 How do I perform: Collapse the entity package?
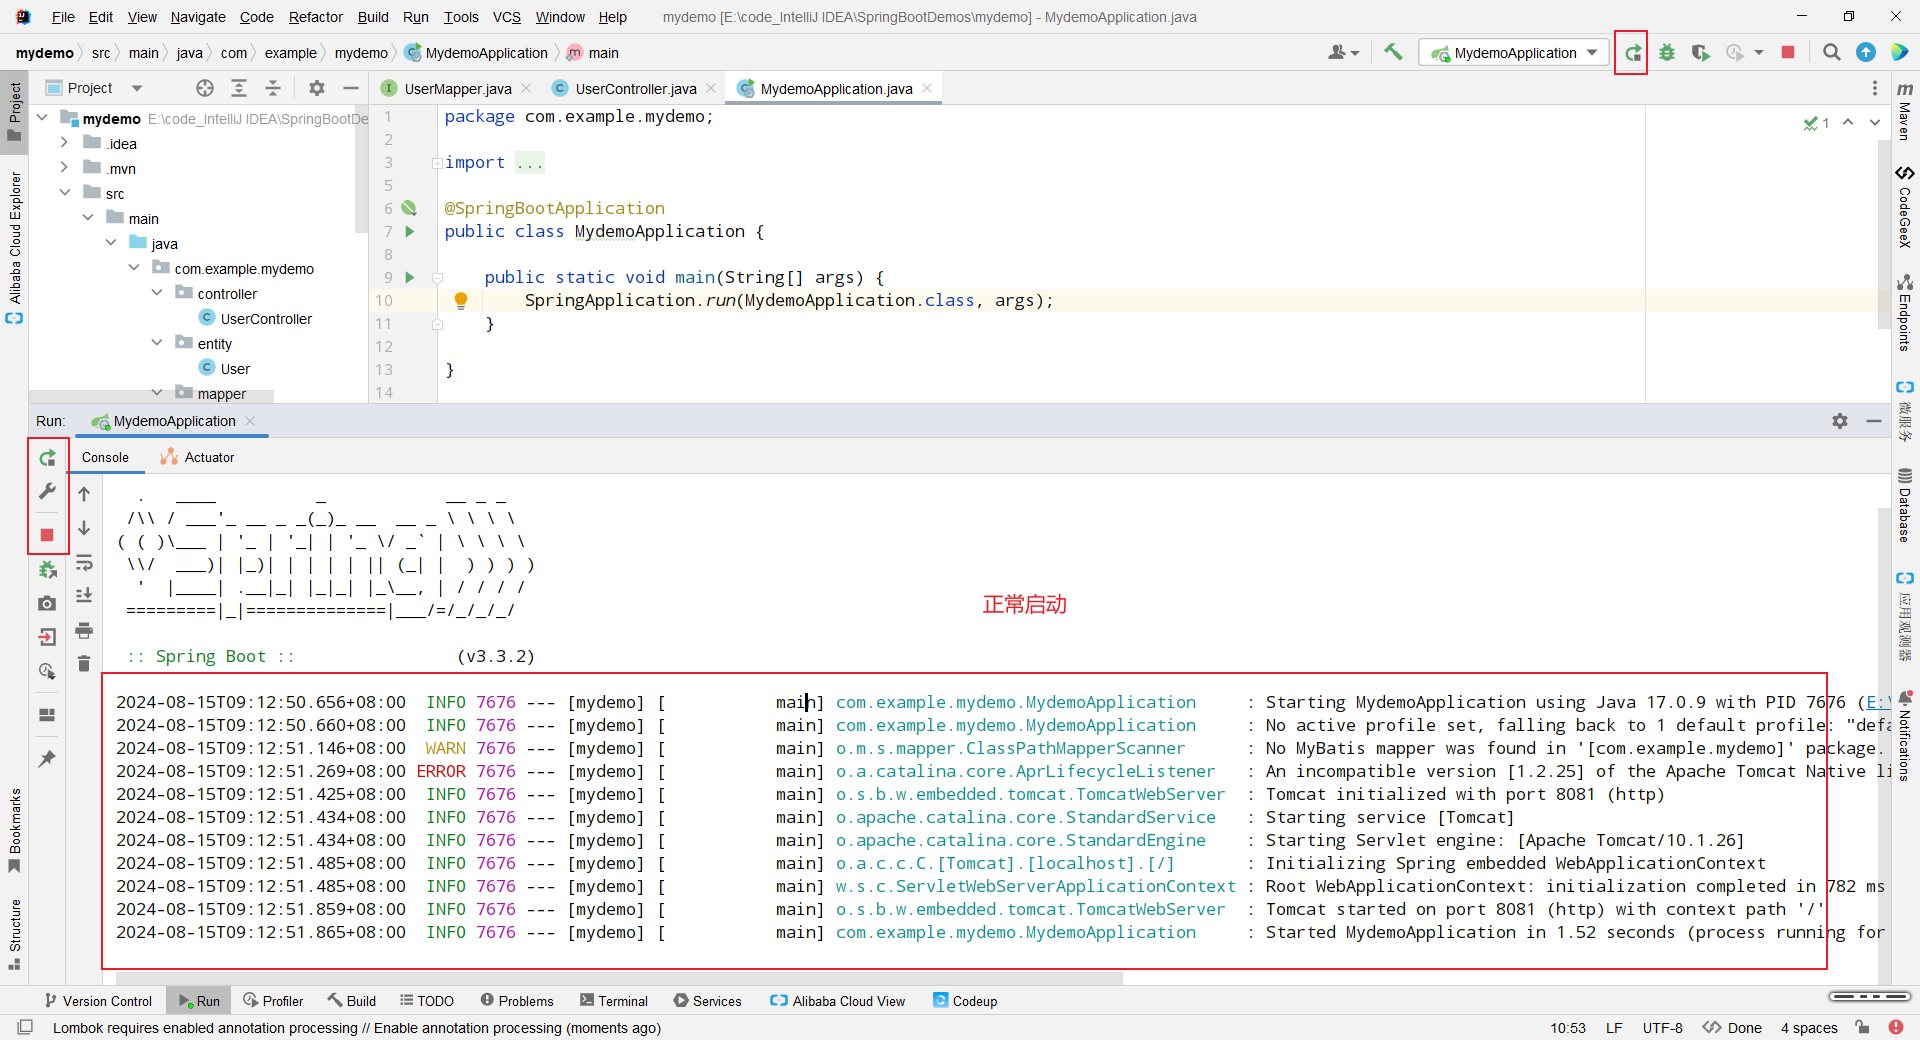coord(157,343)
